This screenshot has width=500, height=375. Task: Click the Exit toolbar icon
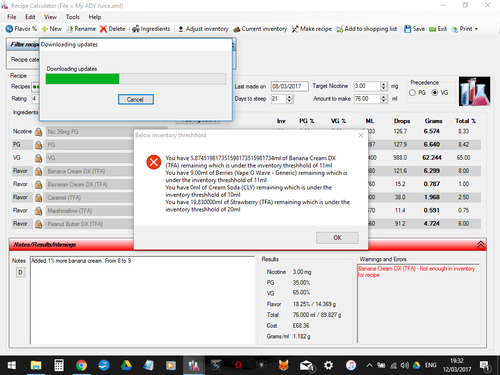(432, 29)
